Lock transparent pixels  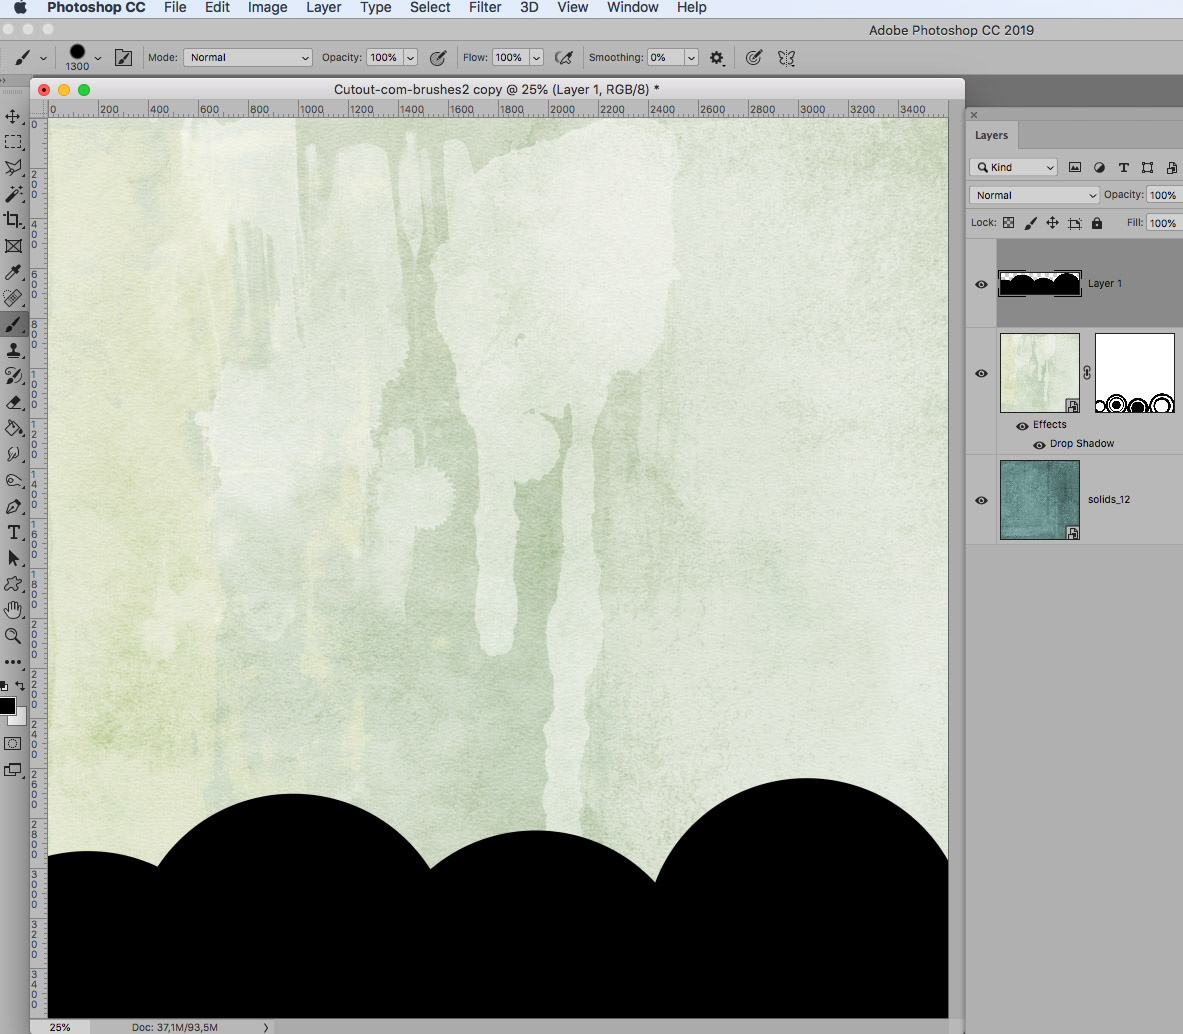1009,222
